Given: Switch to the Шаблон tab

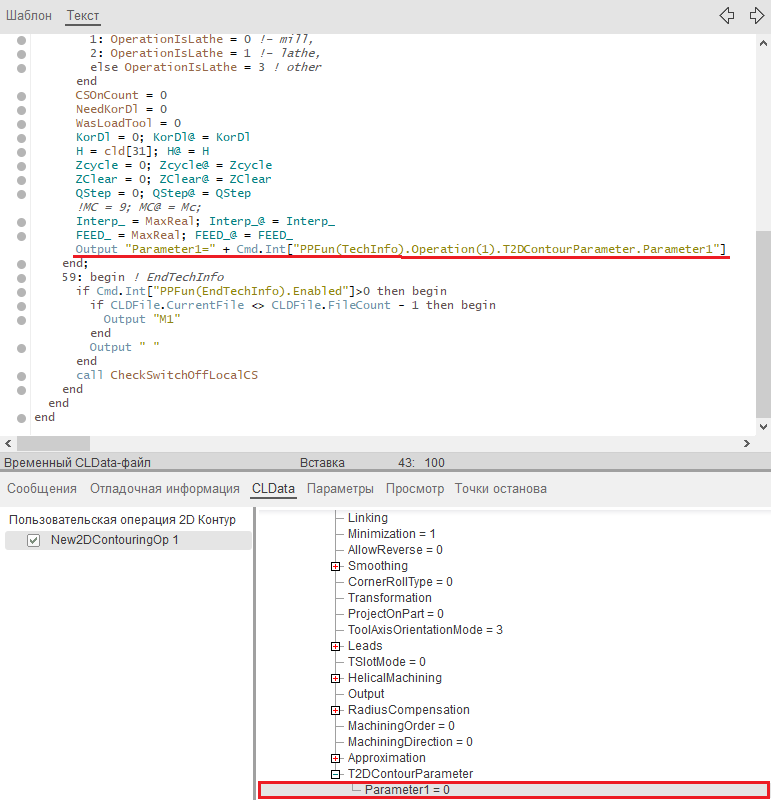Looking at the screenshot, I should [x=29, y=16].
